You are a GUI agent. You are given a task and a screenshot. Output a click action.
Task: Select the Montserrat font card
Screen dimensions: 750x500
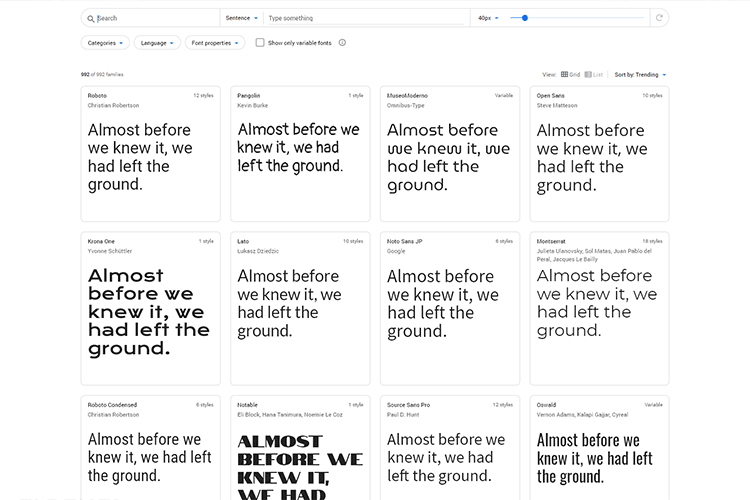pyautogui.click(x=599, y=308)
